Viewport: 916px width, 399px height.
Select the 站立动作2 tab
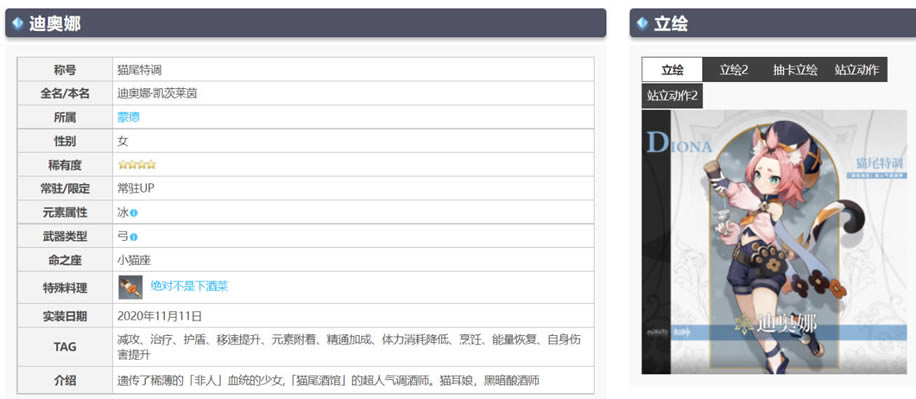click(672, 95)
